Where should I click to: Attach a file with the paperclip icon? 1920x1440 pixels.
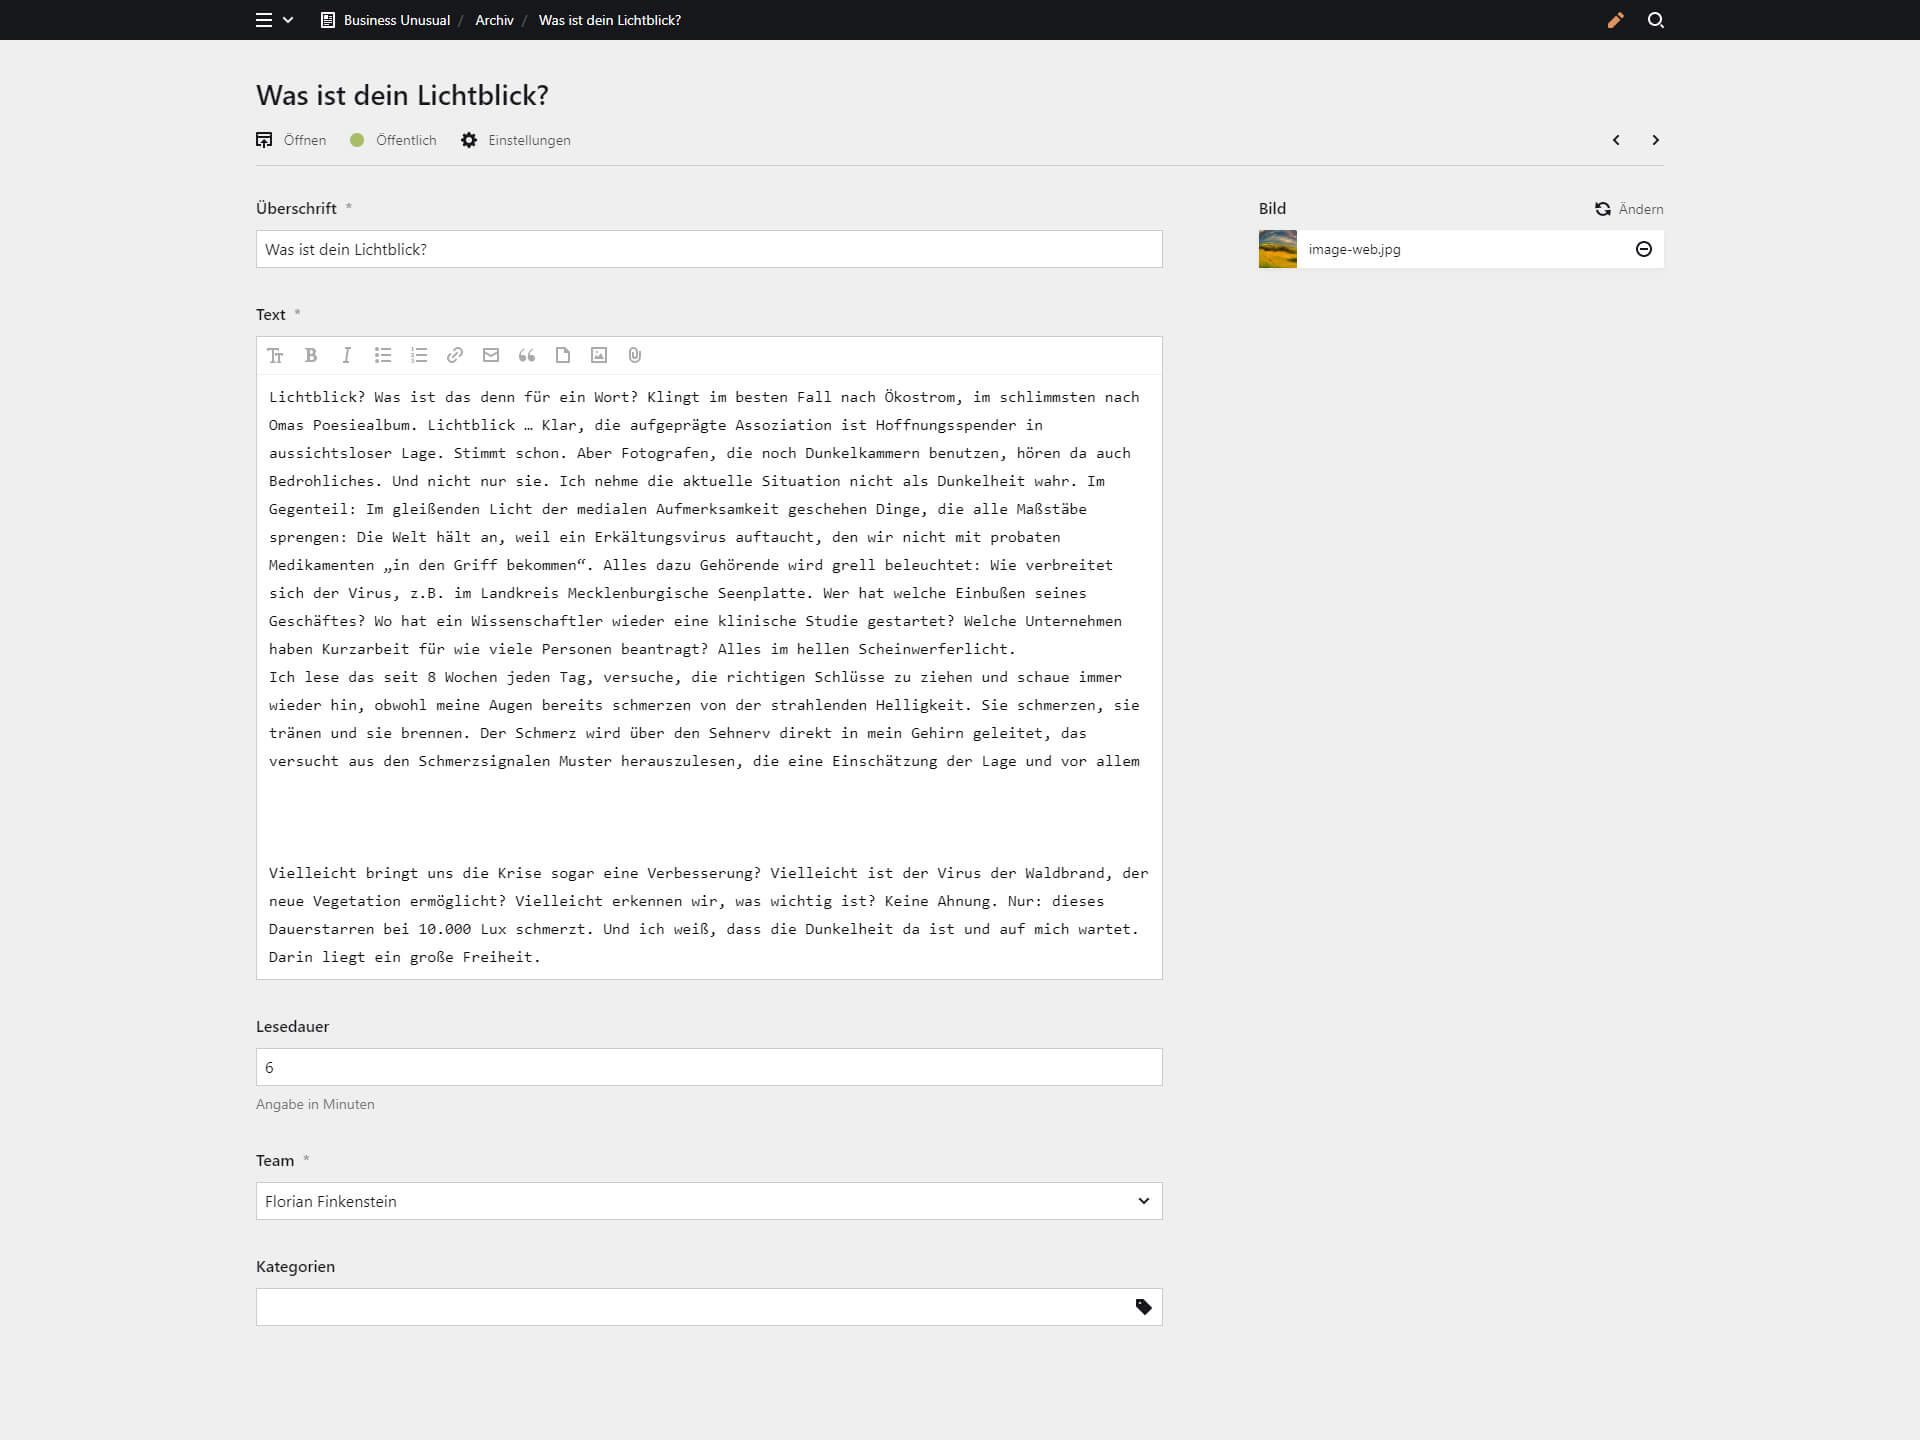[x=635, y=355]
